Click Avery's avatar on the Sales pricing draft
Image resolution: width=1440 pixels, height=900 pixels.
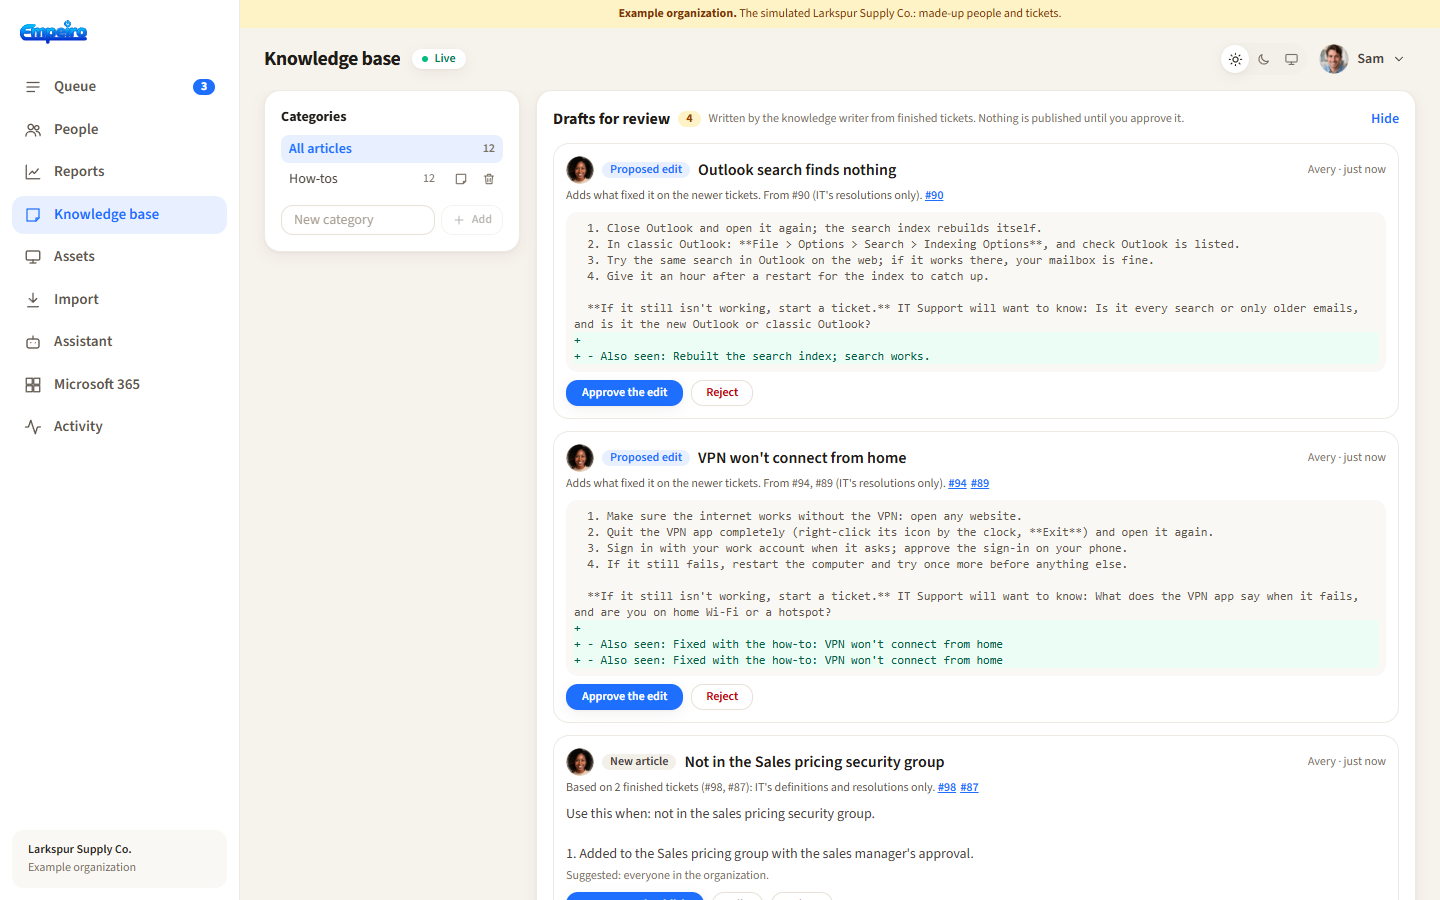[x=580, y=762]
